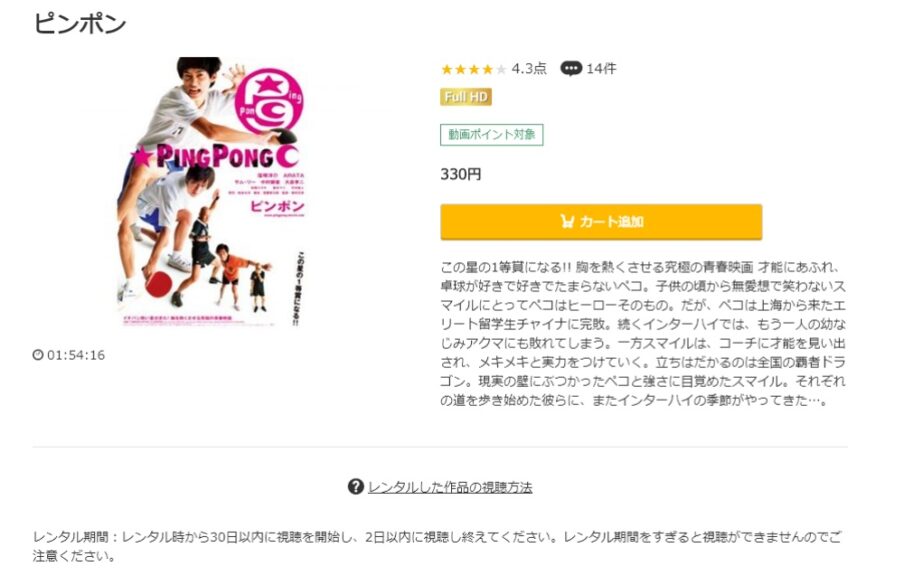Image resolution: width=904 pixels, height=585 pixels.
Task: Click the ピンポン page title
Action: pyautogui.click(x=80, y=24)
